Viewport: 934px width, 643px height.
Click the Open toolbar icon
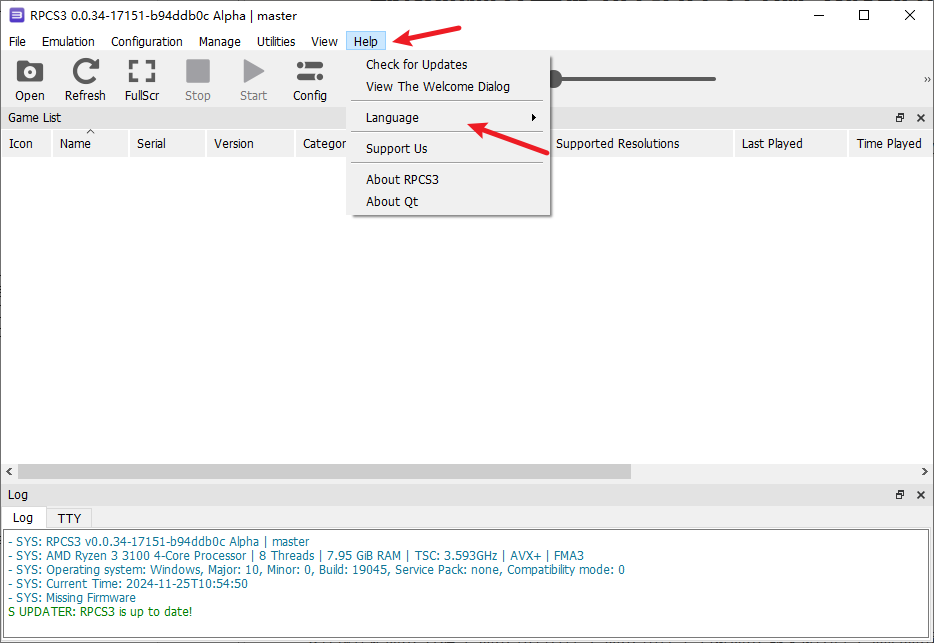coord(30,80)
